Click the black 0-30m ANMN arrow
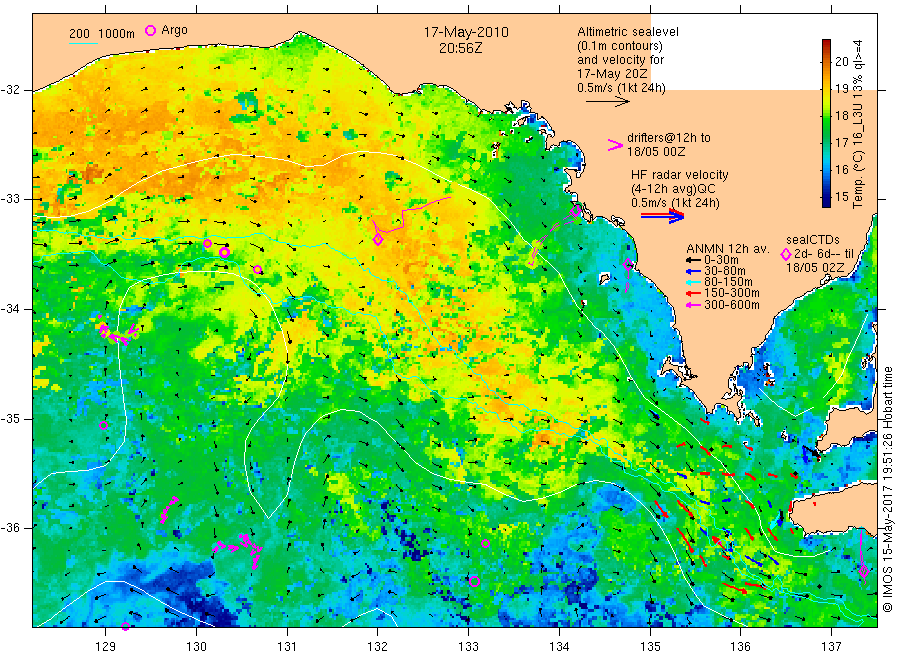 pos(693,260)
